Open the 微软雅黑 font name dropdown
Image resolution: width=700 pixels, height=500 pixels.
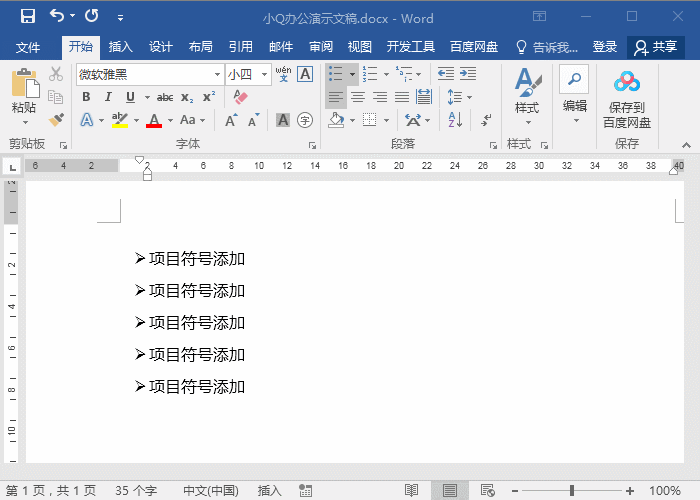217,75
